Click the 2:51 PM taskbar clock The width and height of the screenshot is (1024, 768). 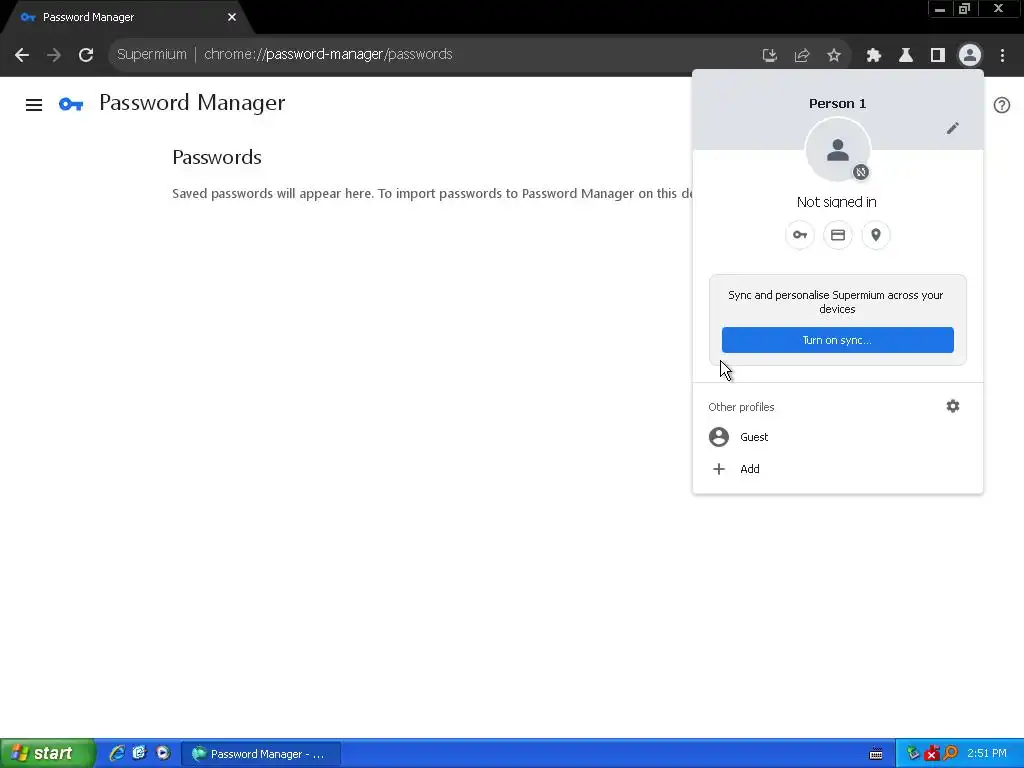click(x=987, y=754)
